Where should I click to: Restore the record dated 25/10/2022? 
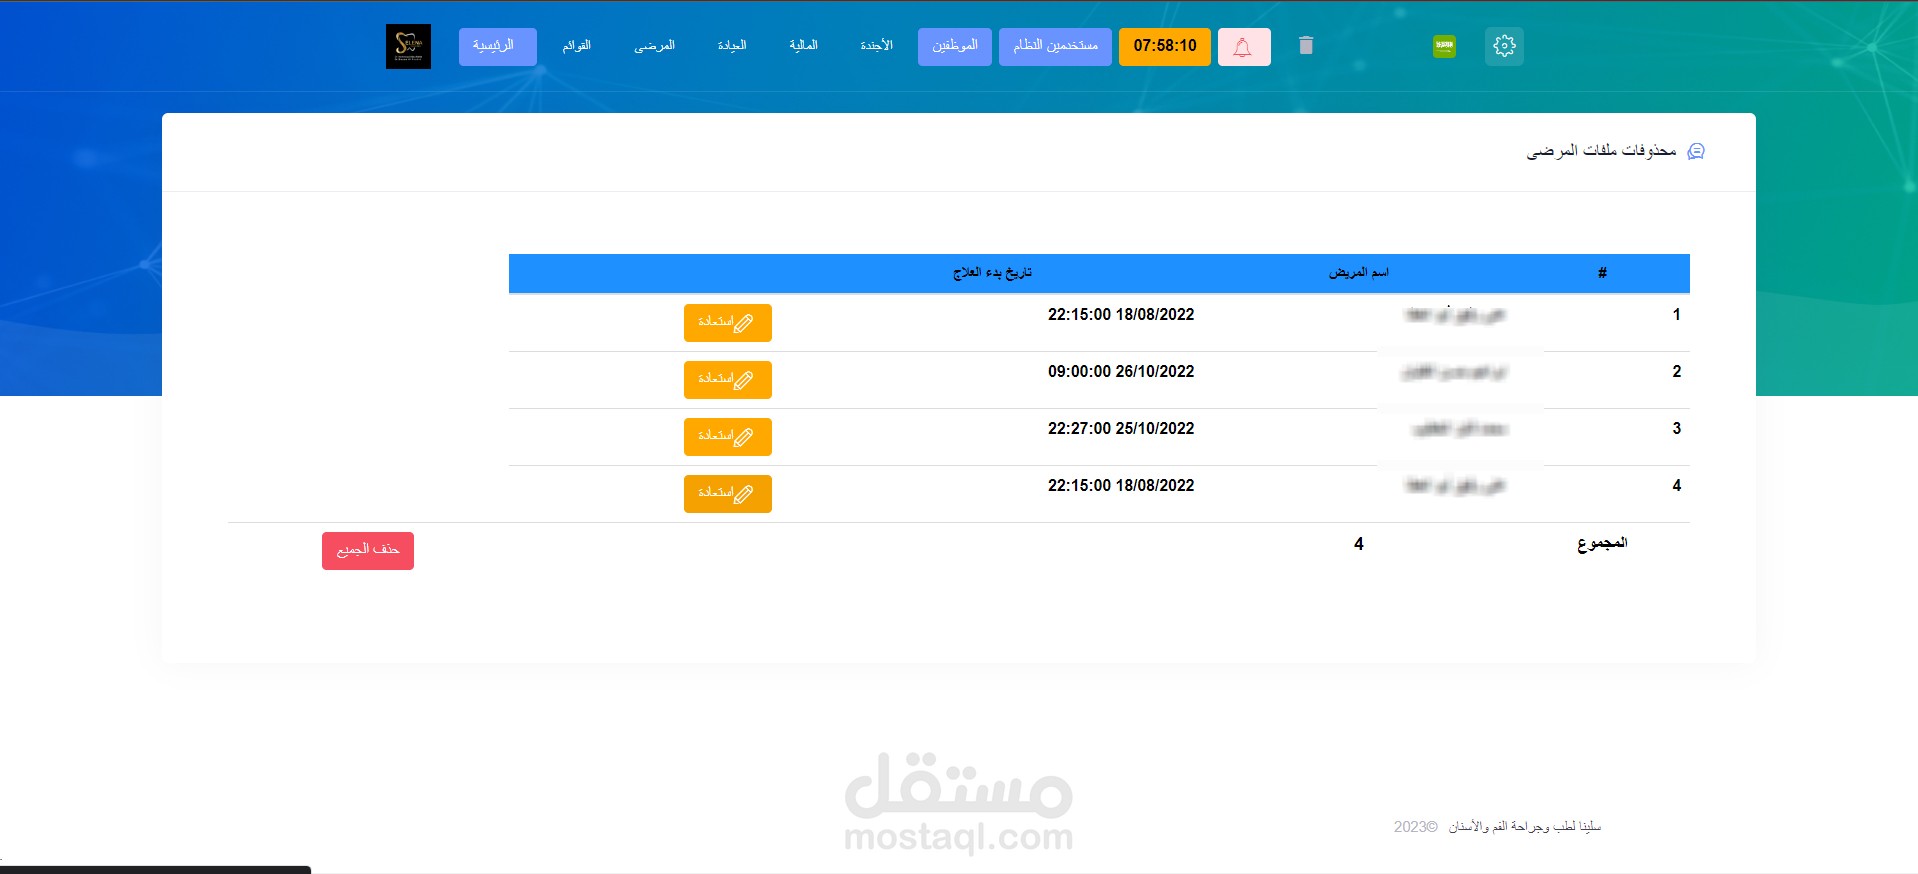[x=728, y=437]
